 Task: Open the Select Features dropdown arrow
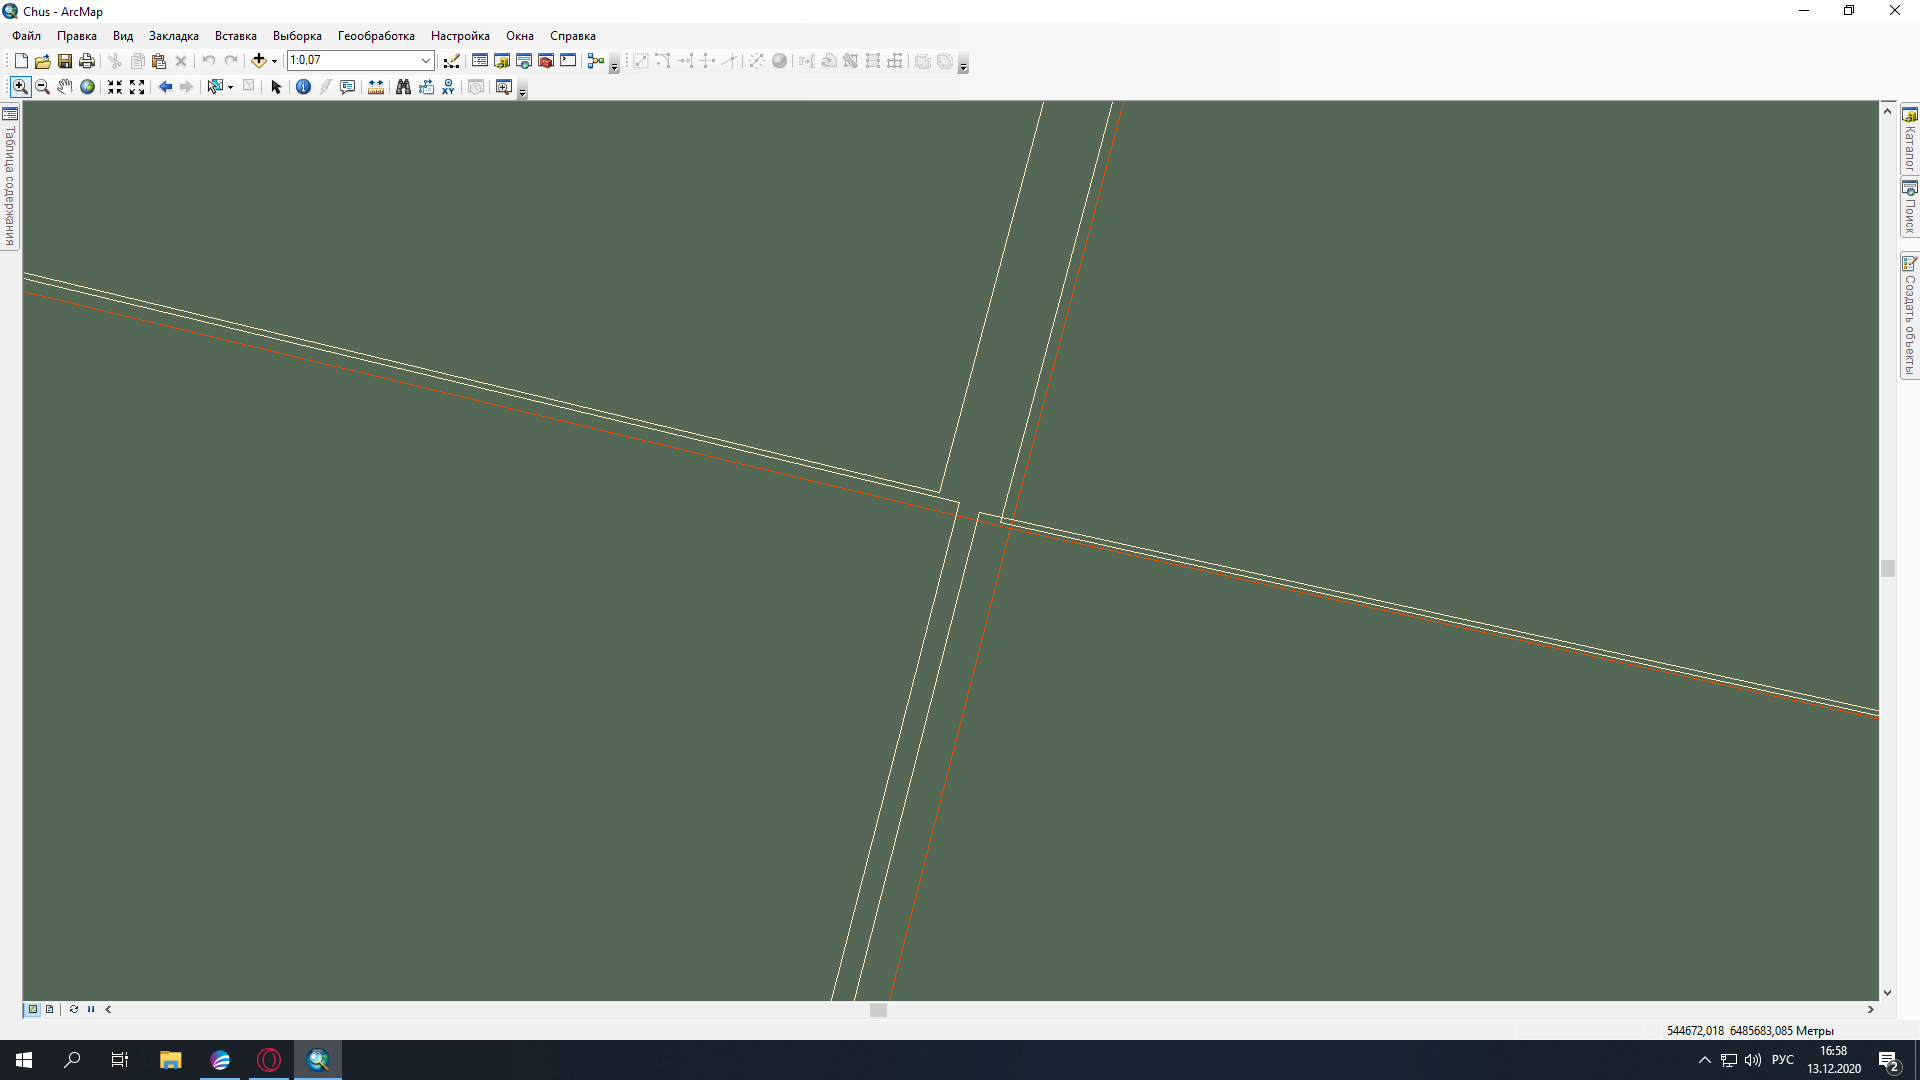[x=229, y=87]
